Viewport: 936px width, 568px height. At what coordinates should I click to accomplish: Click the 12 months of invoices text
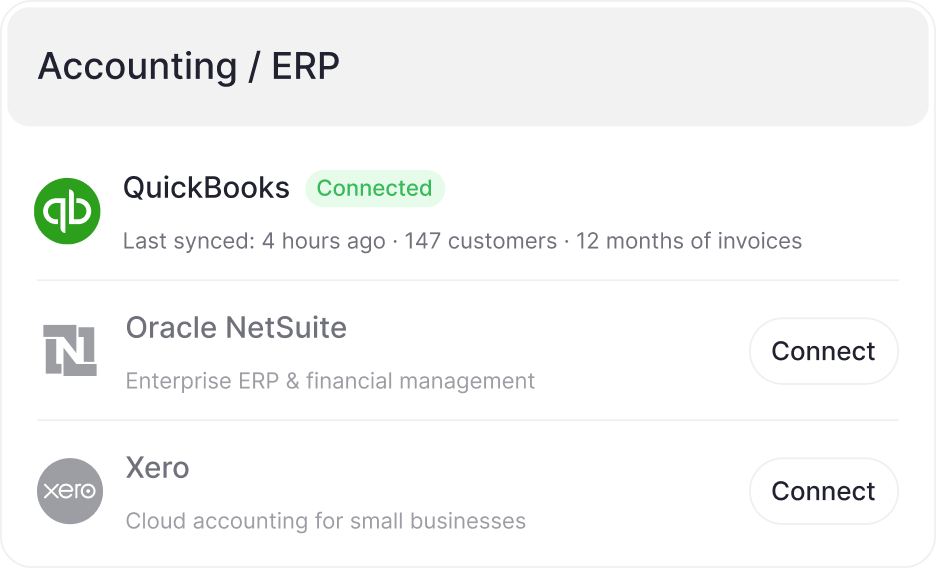[688, 241]
